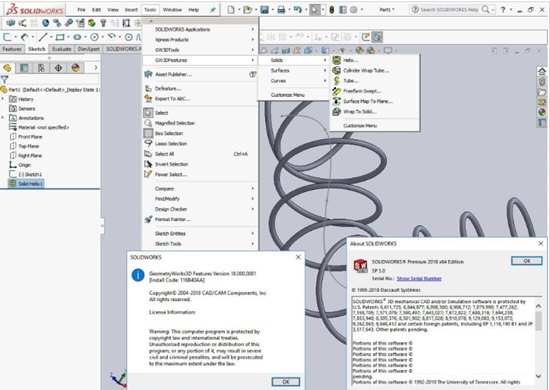Click Box Selection icon
This screenshot has width=550, height=390.
(x=148, y=133)
